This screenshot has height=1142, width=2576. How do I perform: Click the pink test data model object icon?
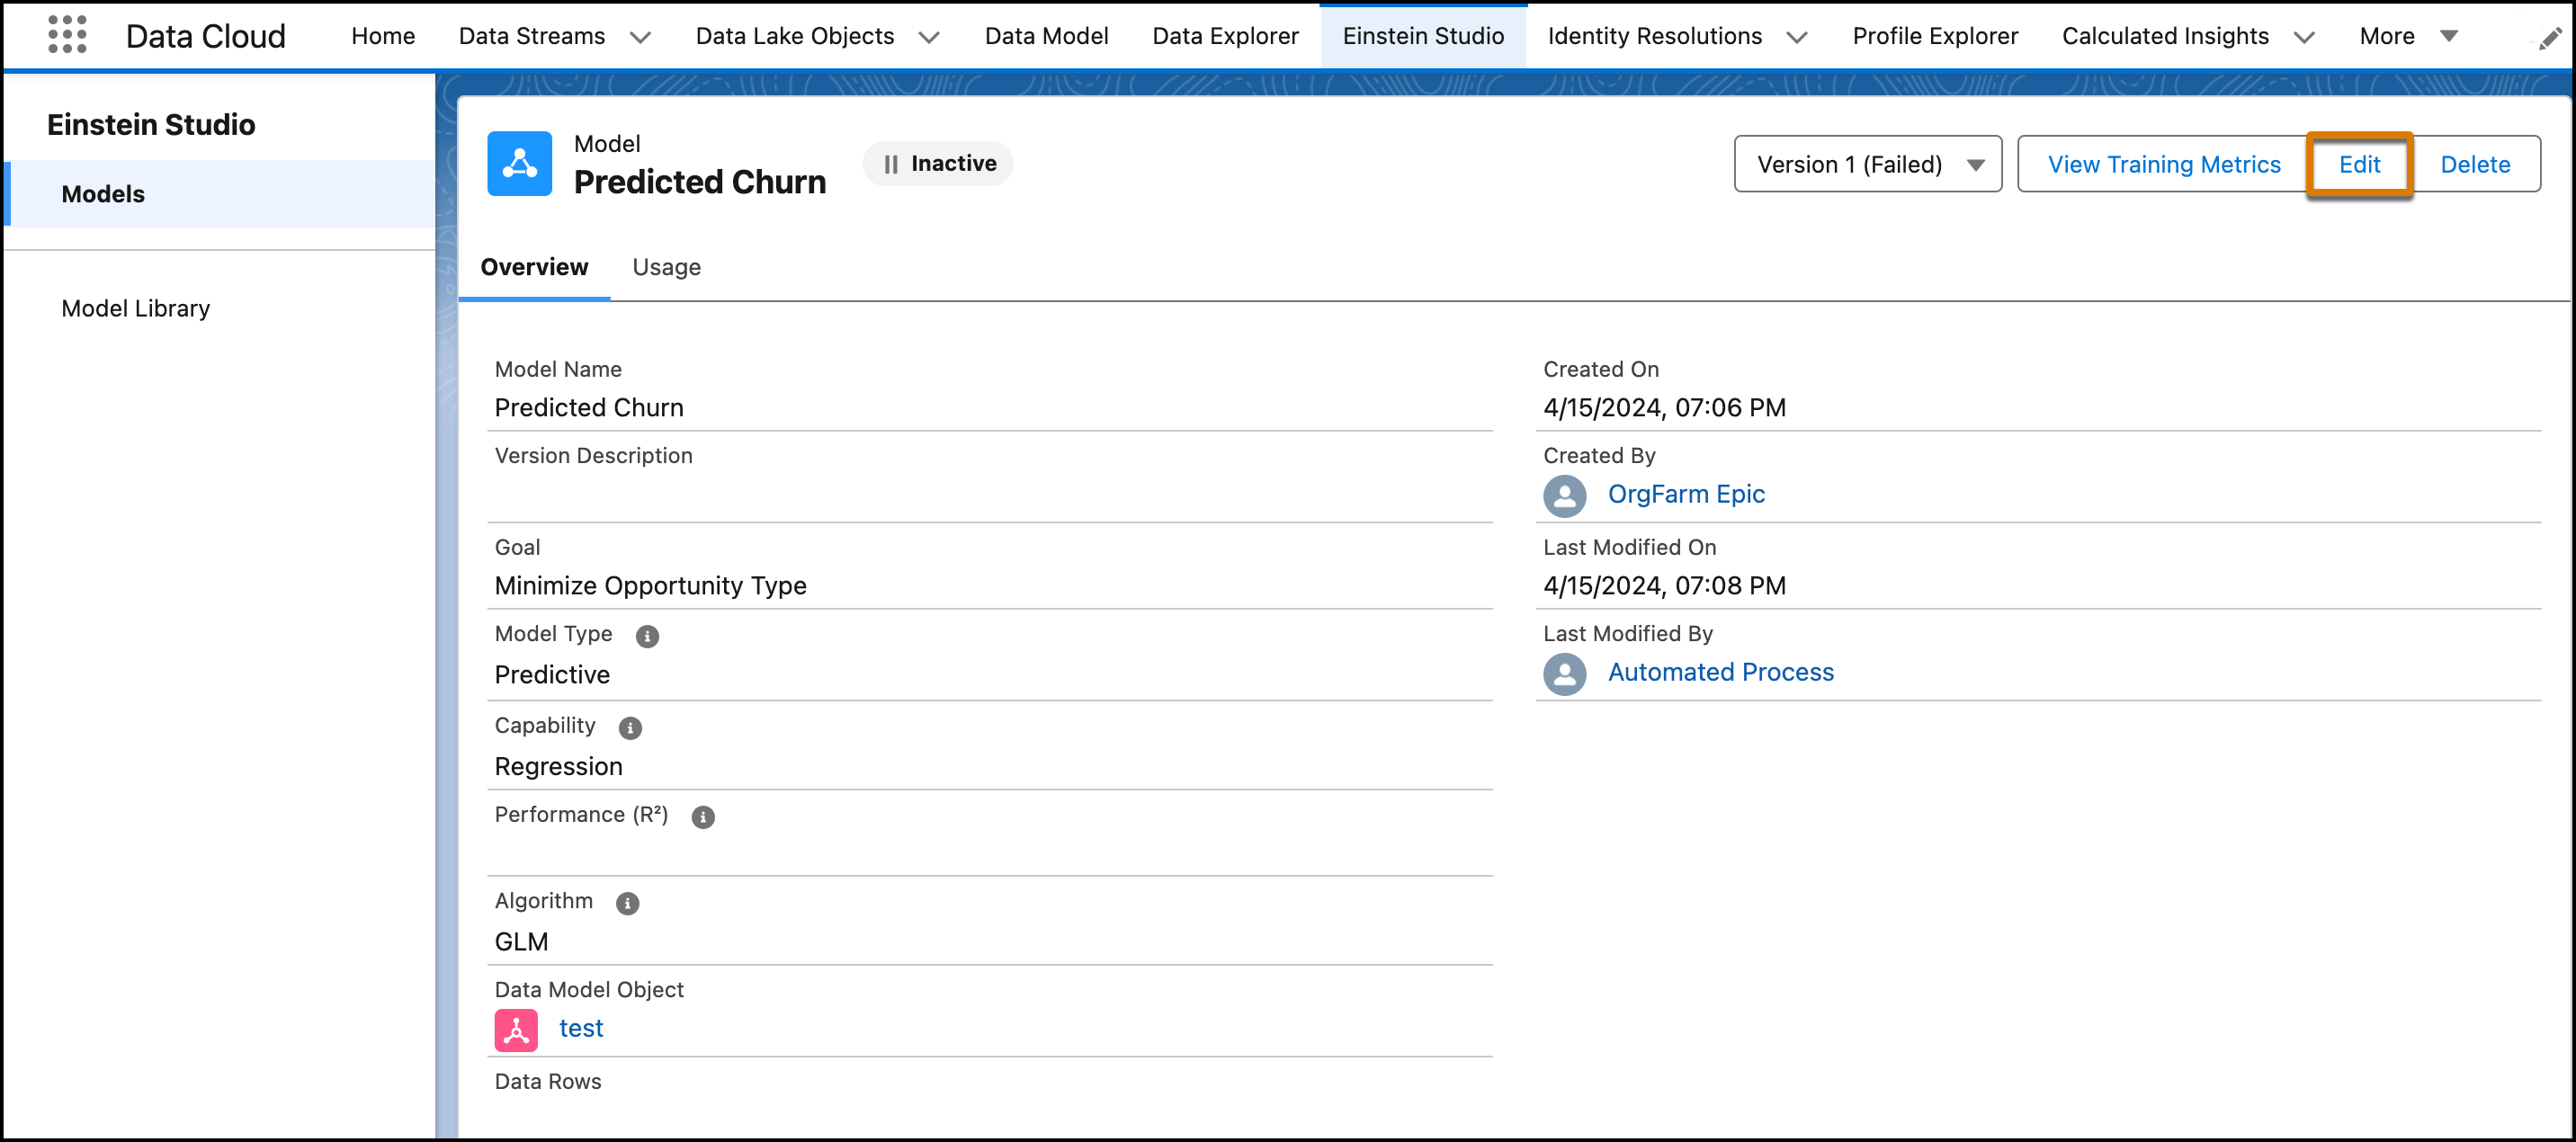point(516,1029)
